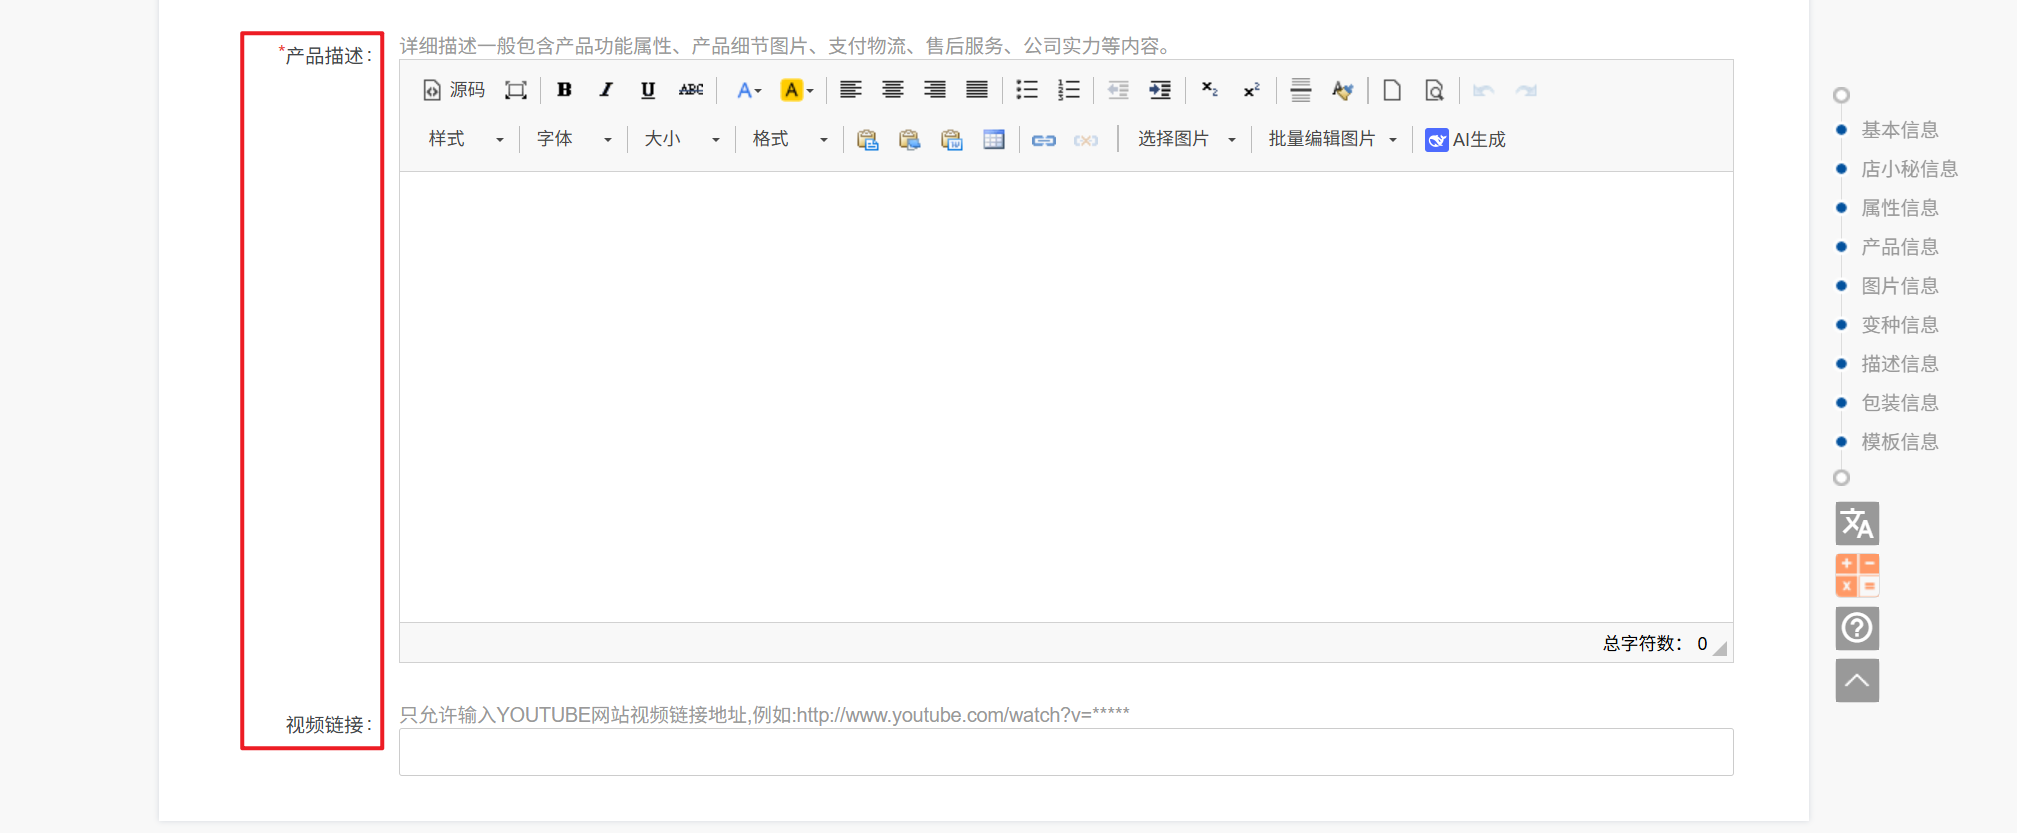Click the maximize editor icon
Image resolution: width=2017 pixels, height=833 pixels.
(x=515, y=90)
